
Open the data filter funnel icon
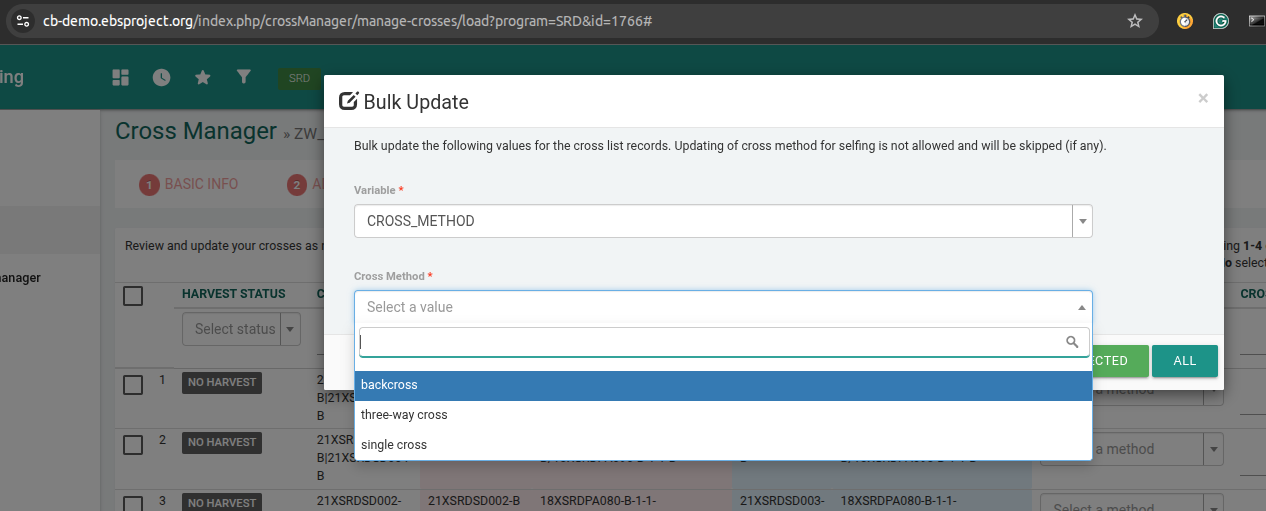(243, 77)
